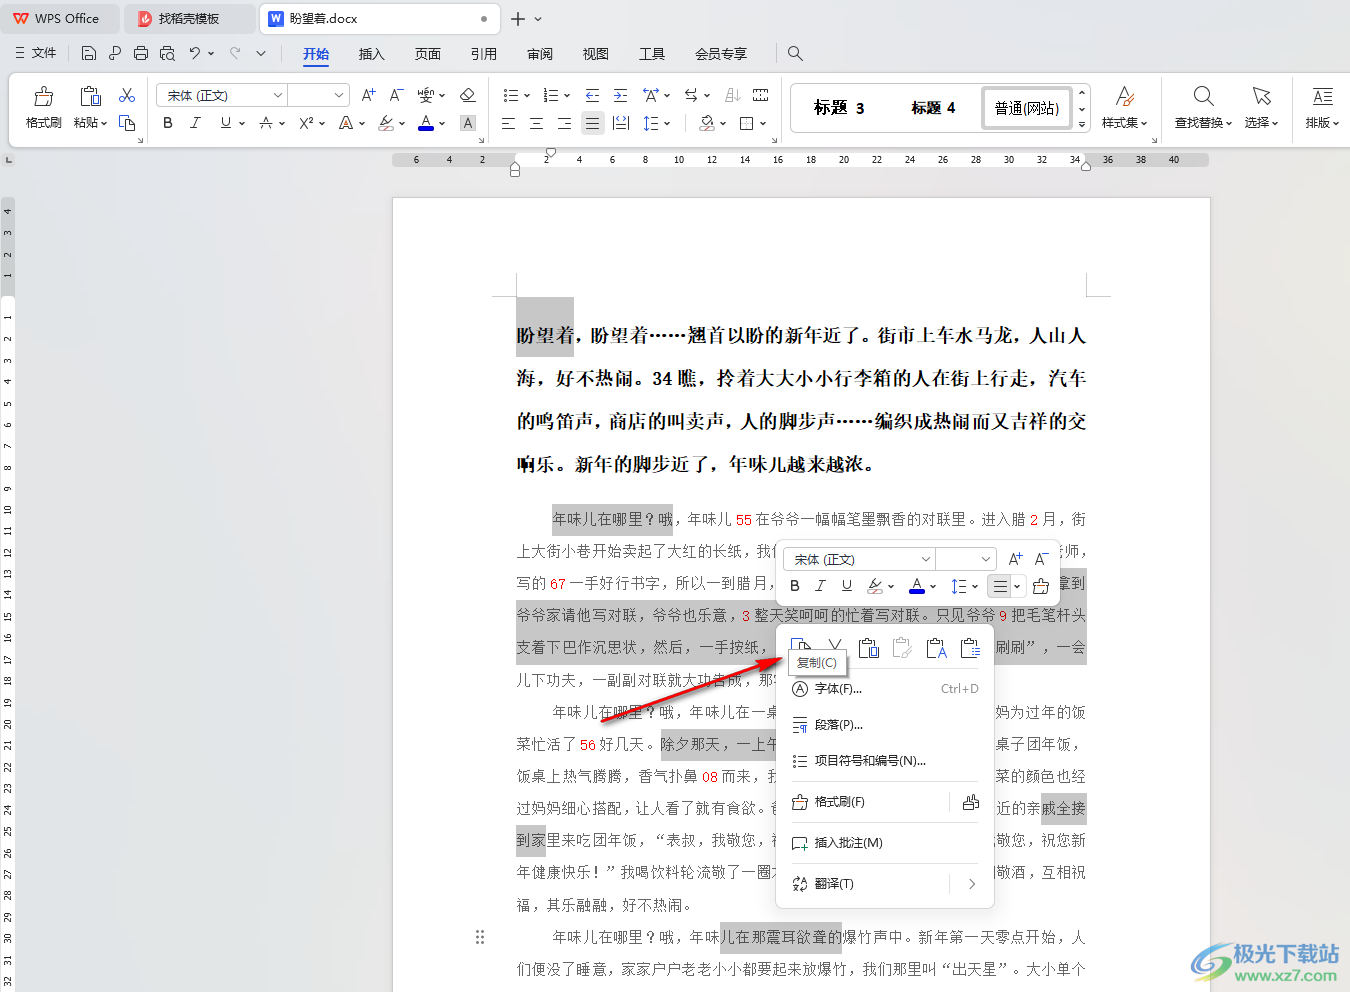The image size is (1350, 992).
Task: Click the ribbon font color A swatch
Action: click(x=426, y=123)
